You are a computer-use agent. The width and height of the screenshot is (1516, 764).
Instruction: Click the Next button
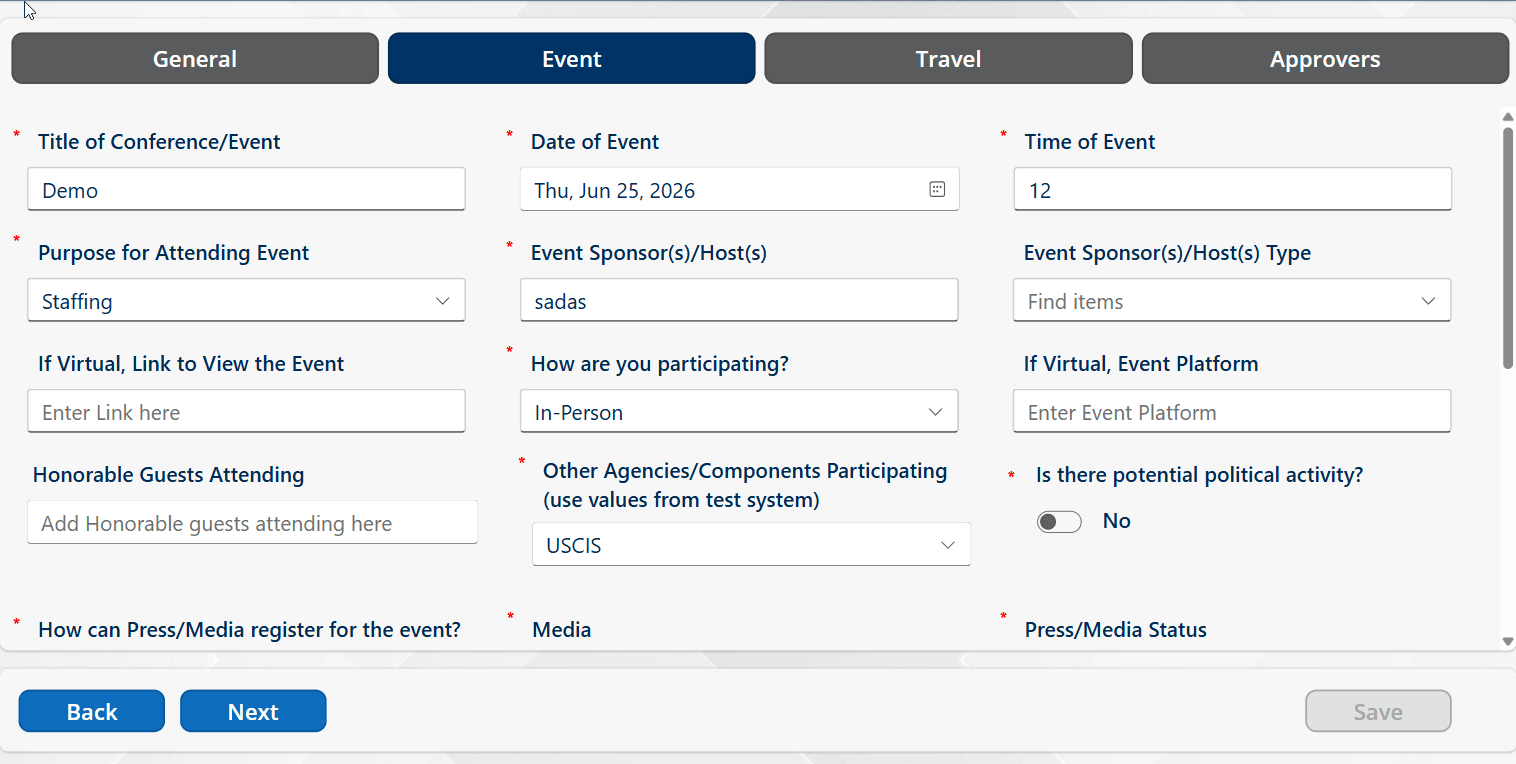[253, 711]
